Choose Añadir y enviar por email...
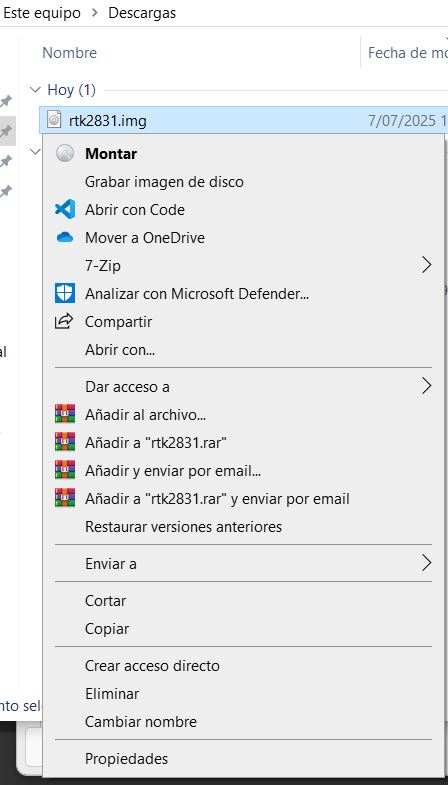This screenshot has height=785, width=448. click(243, 471)
